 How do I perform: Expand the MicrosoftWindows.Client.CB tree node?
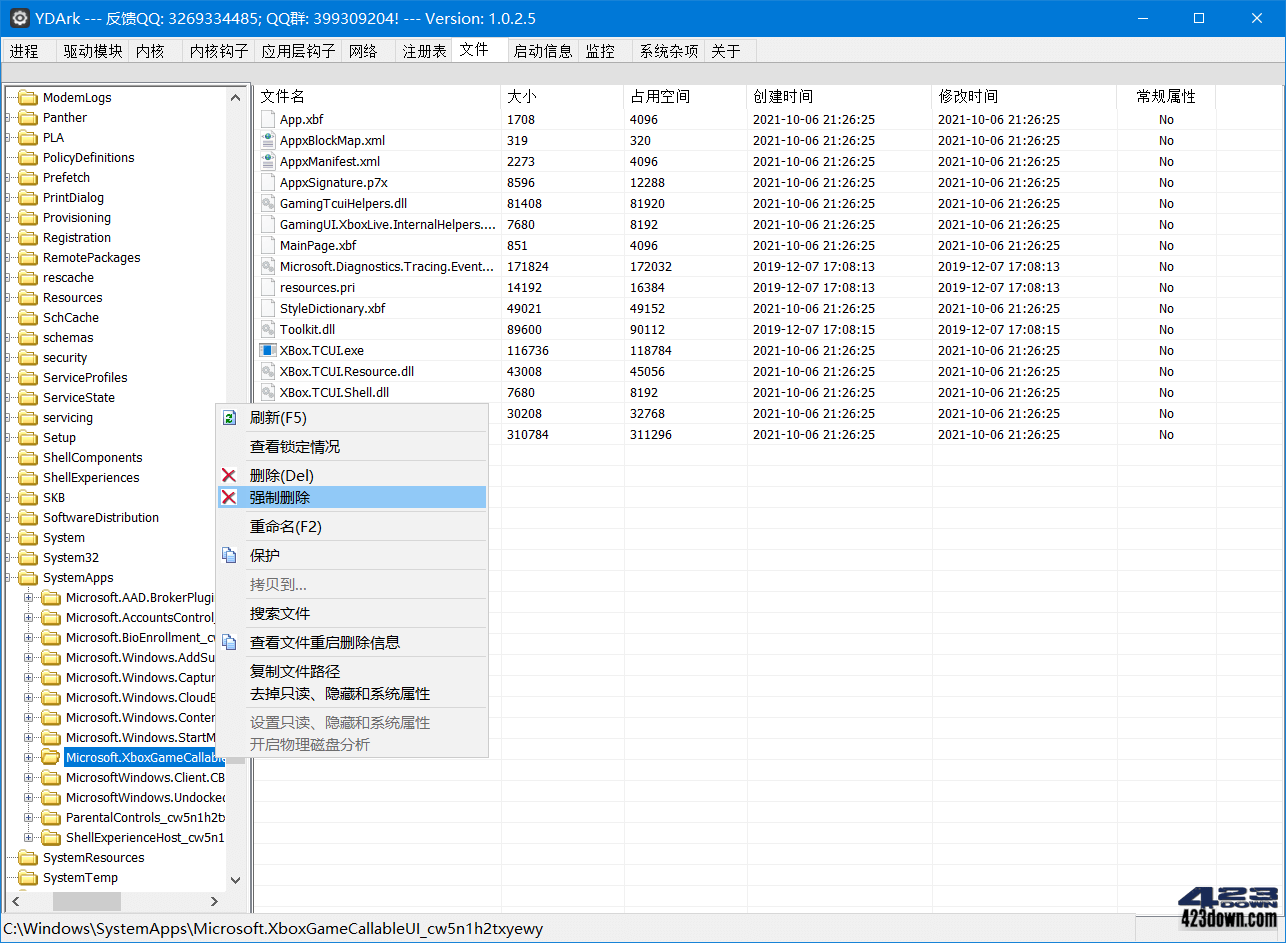pyautogui.click(x=30, y=777)
